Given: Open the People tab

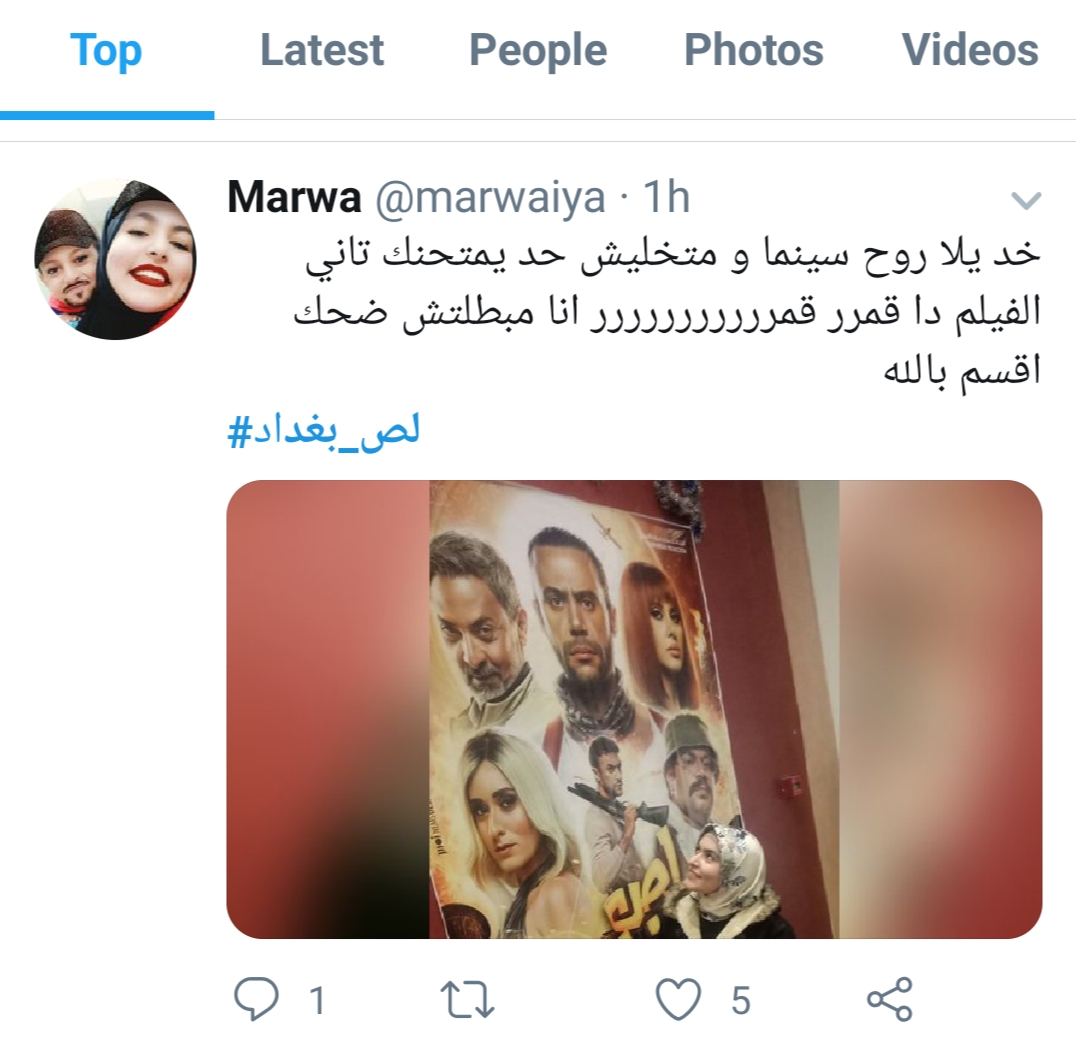Looking at the screenshot, I should click(x=538, y=50).
